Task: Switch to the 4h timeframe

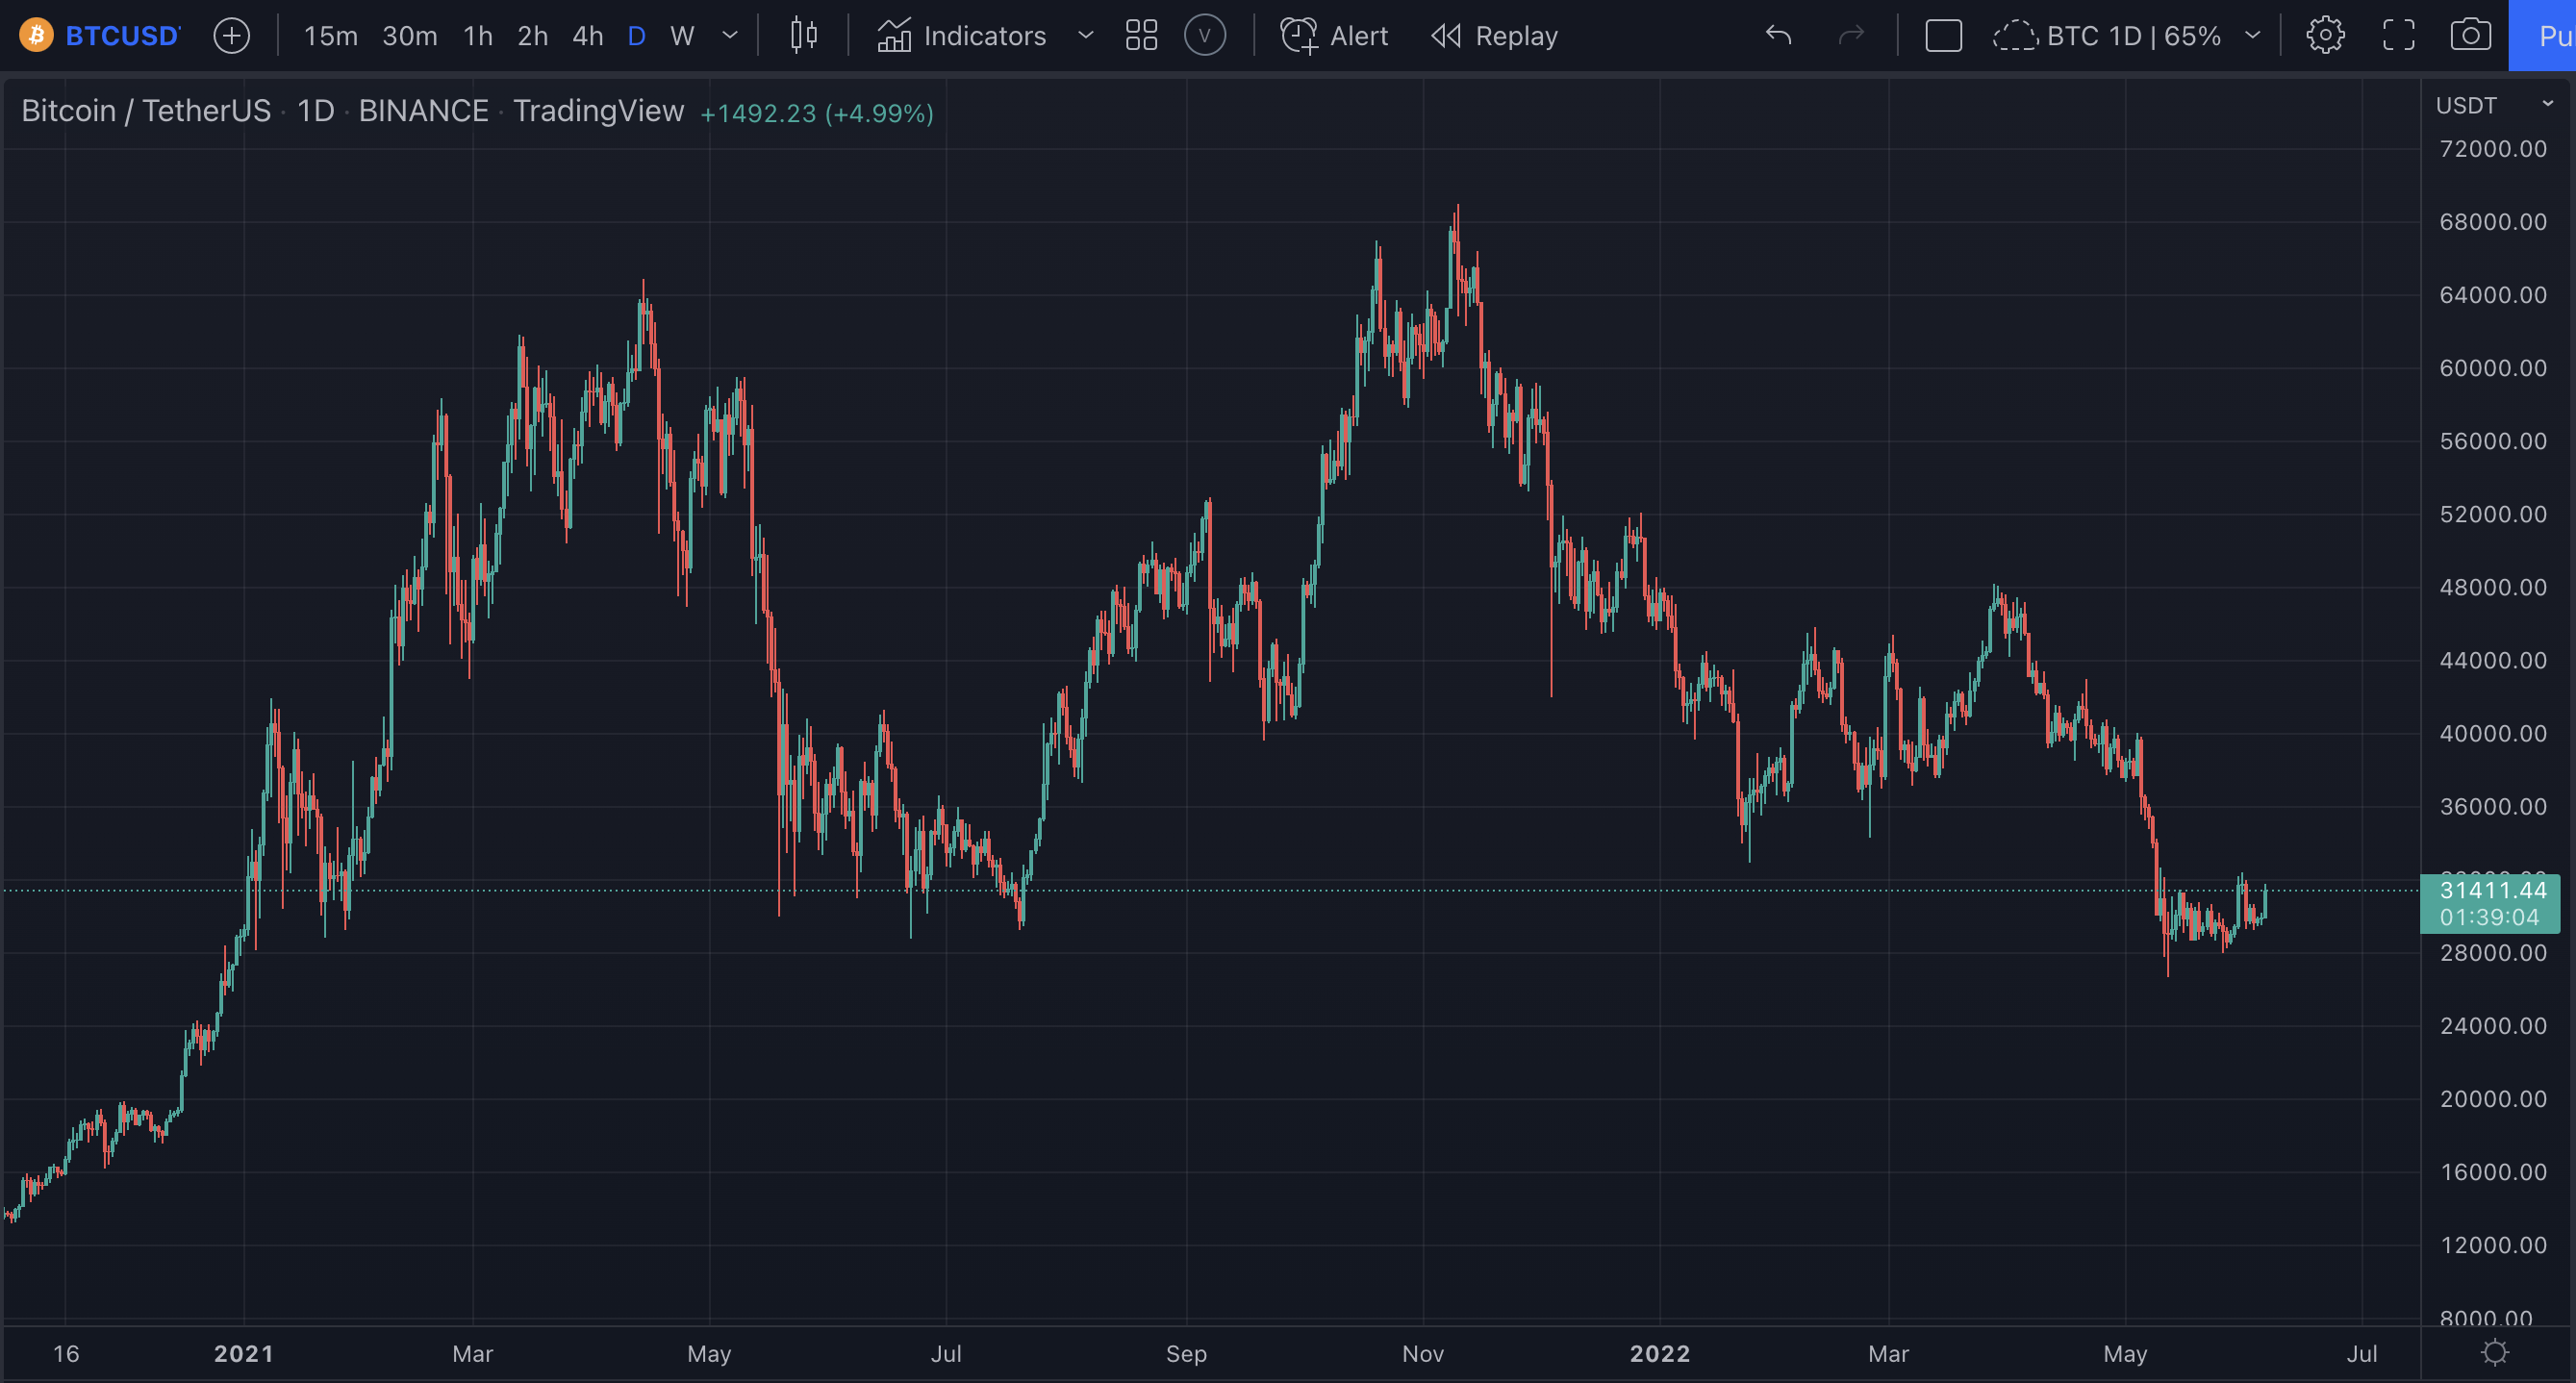Action: (588, 36)
